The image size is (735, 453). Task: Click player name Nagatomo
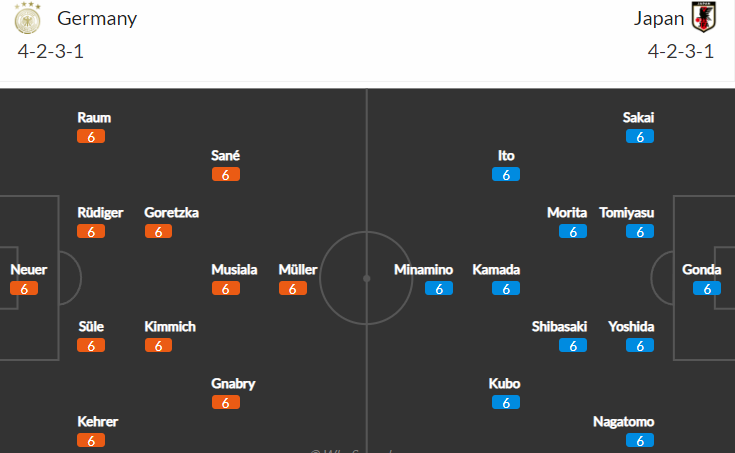(623, 422)
